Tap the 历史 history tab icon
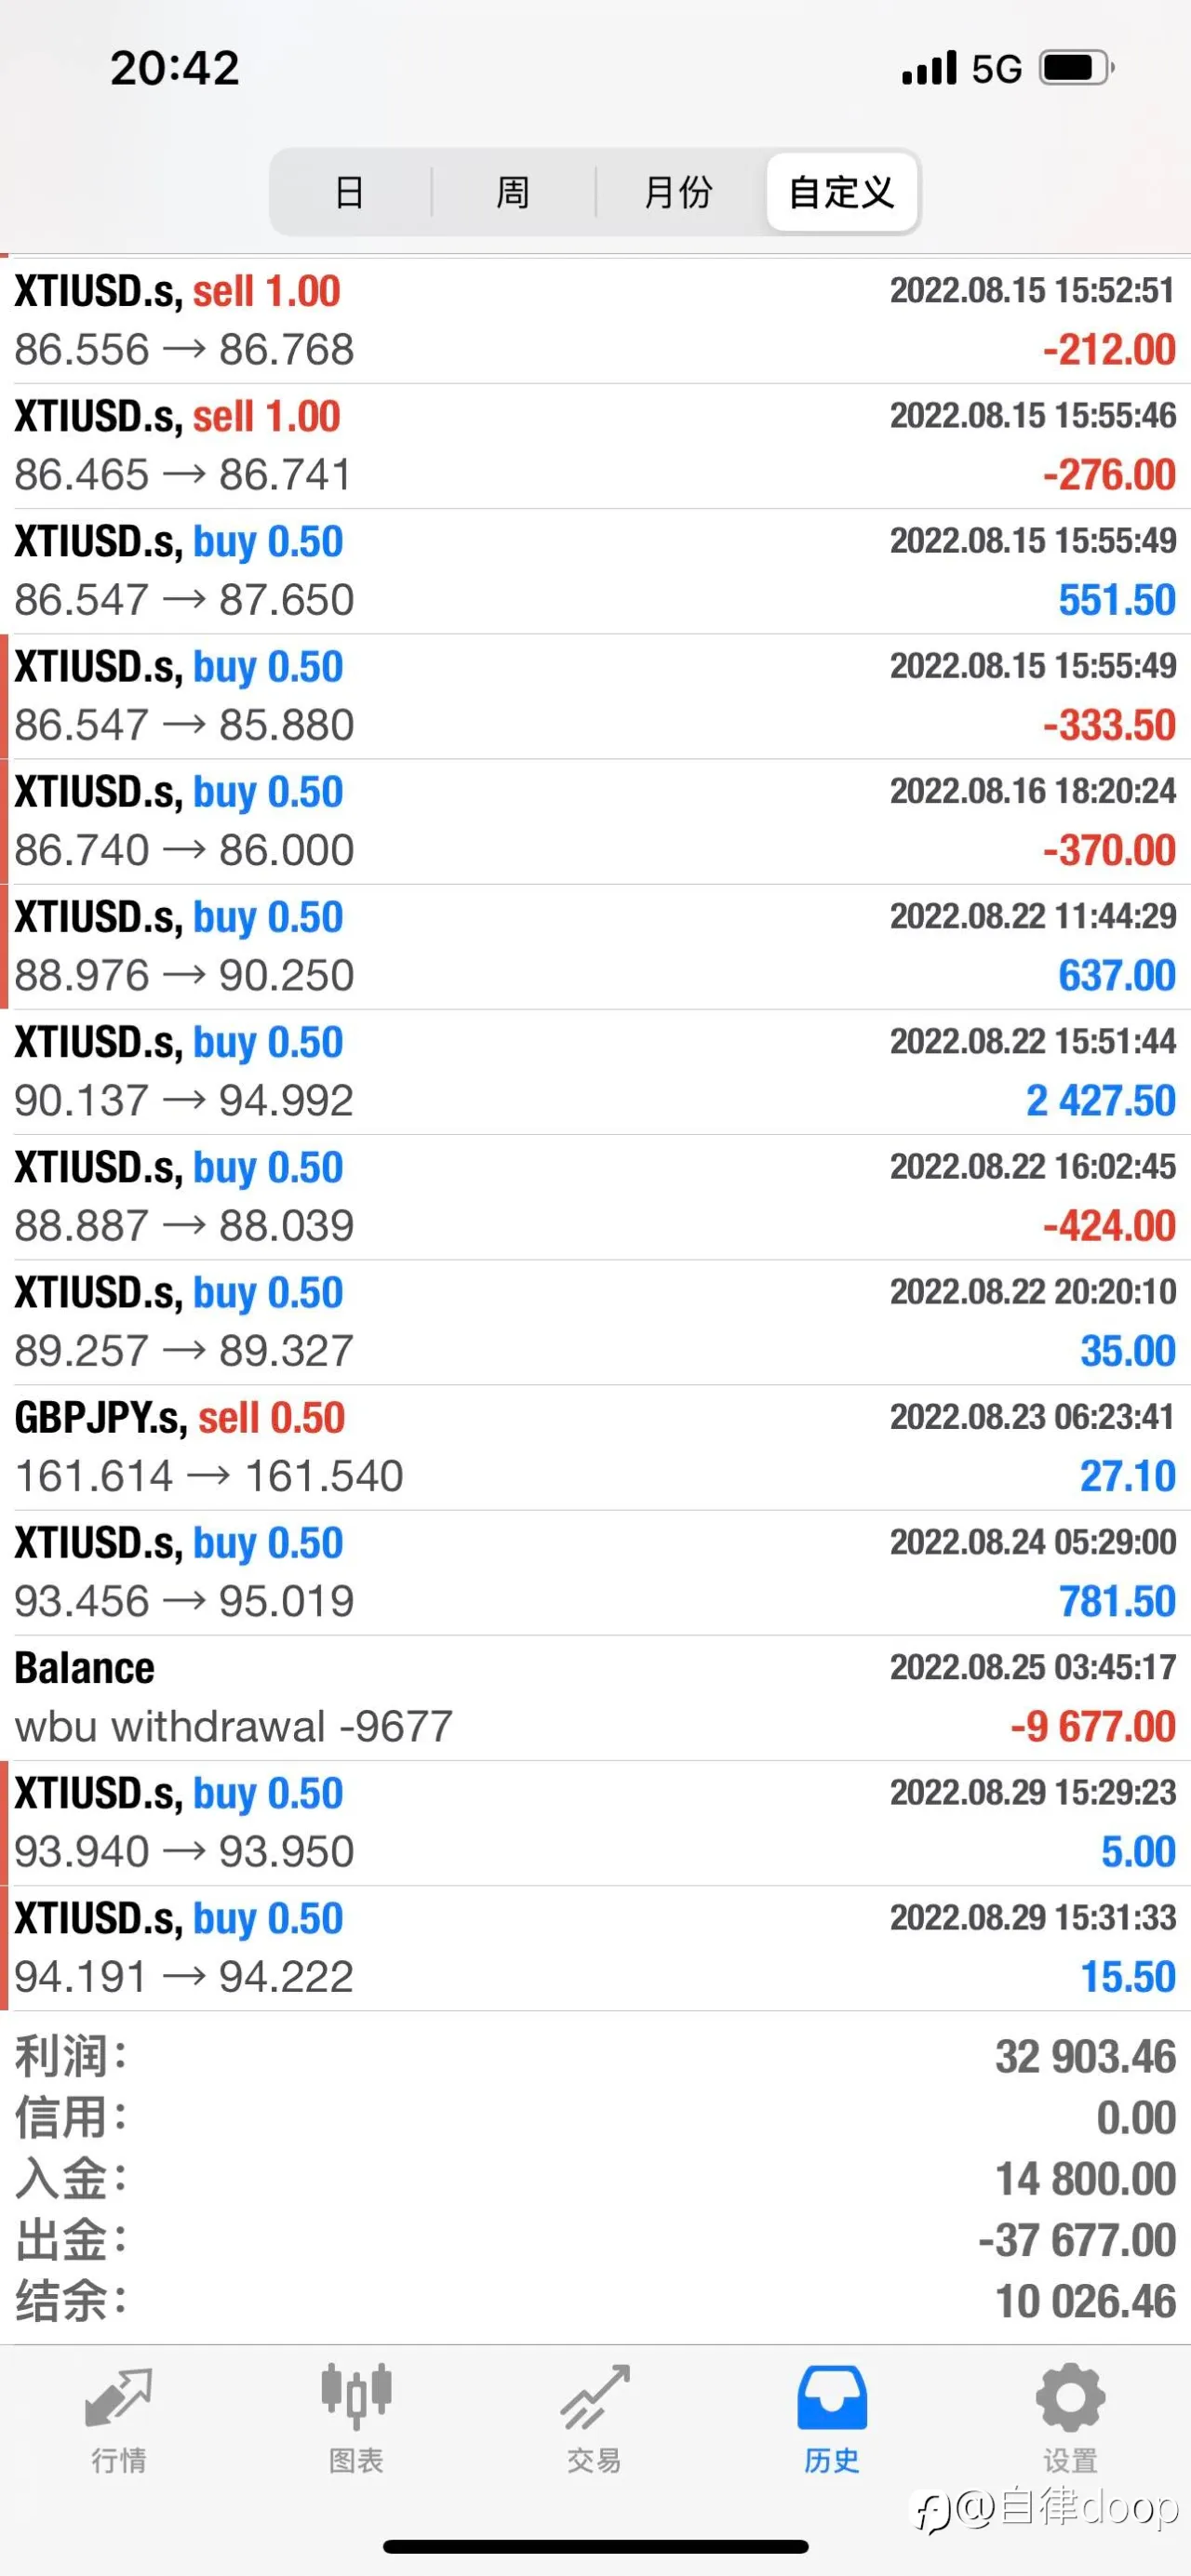This screenshot has width=1191, height=2576. click(x=832, y=2397)
